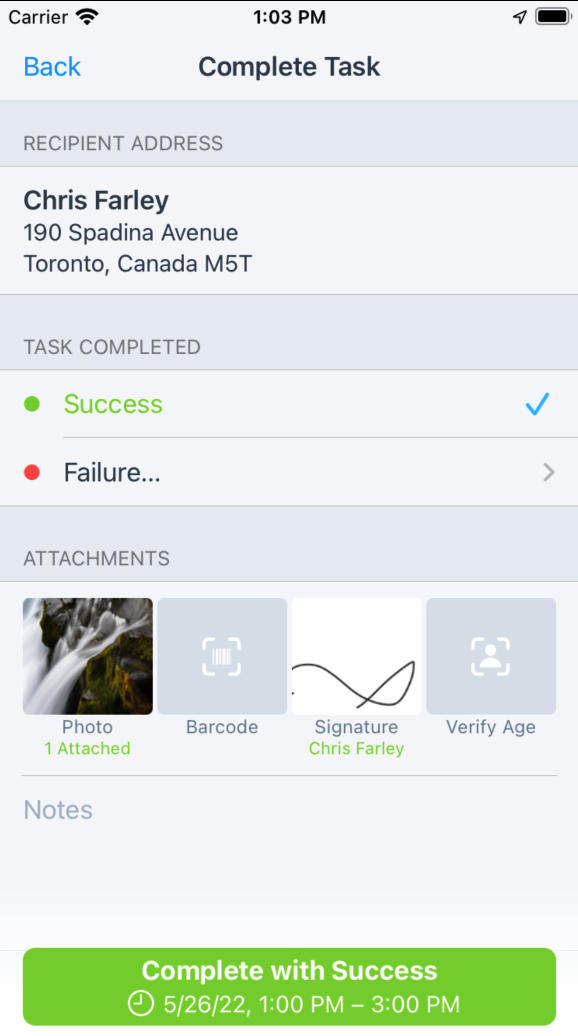Screen dimensions: 578x1036
Task: Go Back to the previous screen
Action: point(52,67)
